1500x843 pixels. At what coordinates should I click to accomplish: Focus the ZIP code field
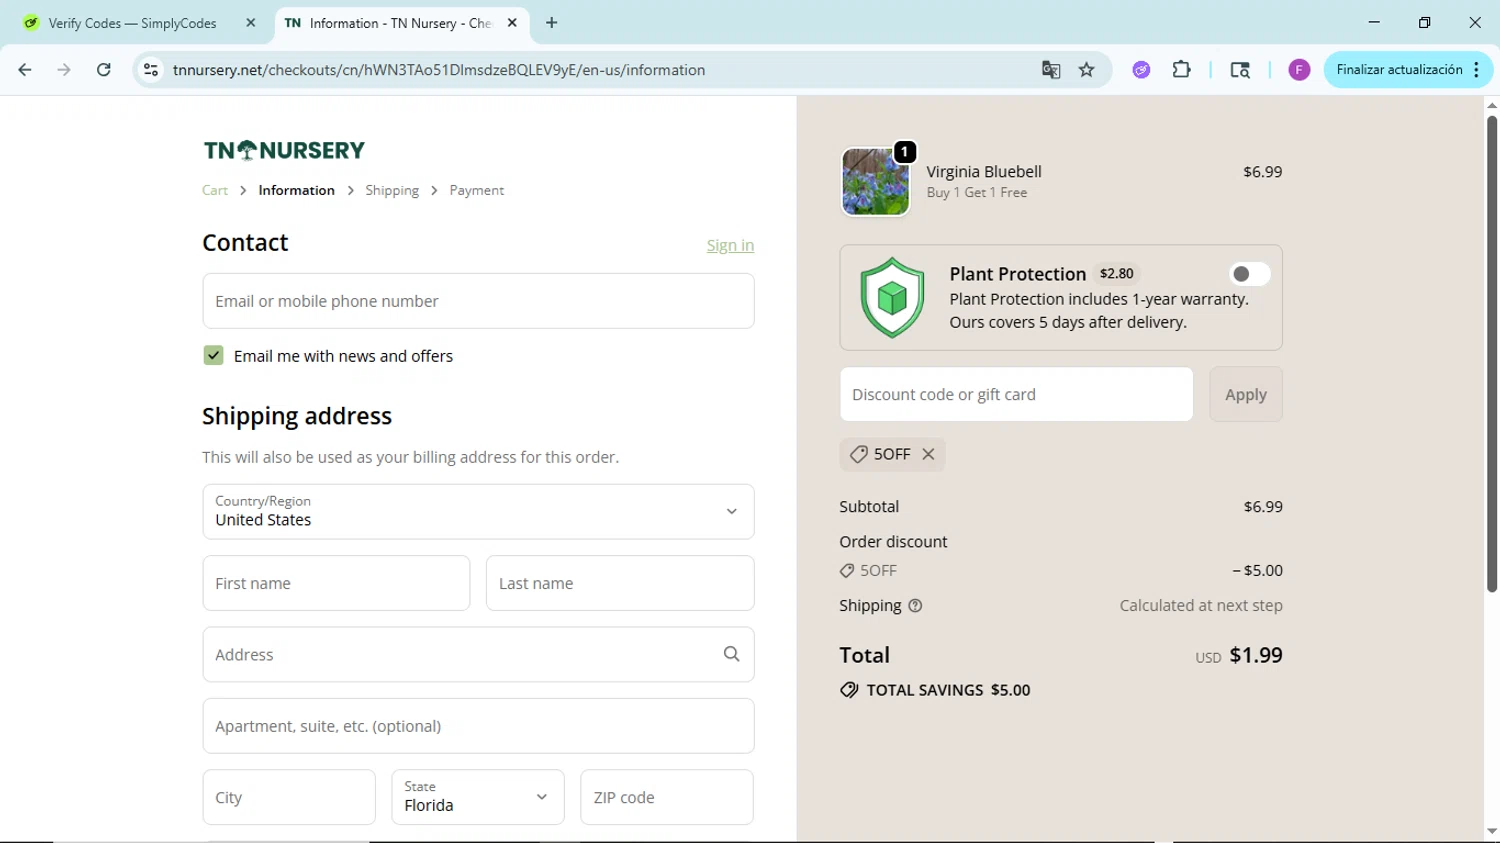click(667, 797)
